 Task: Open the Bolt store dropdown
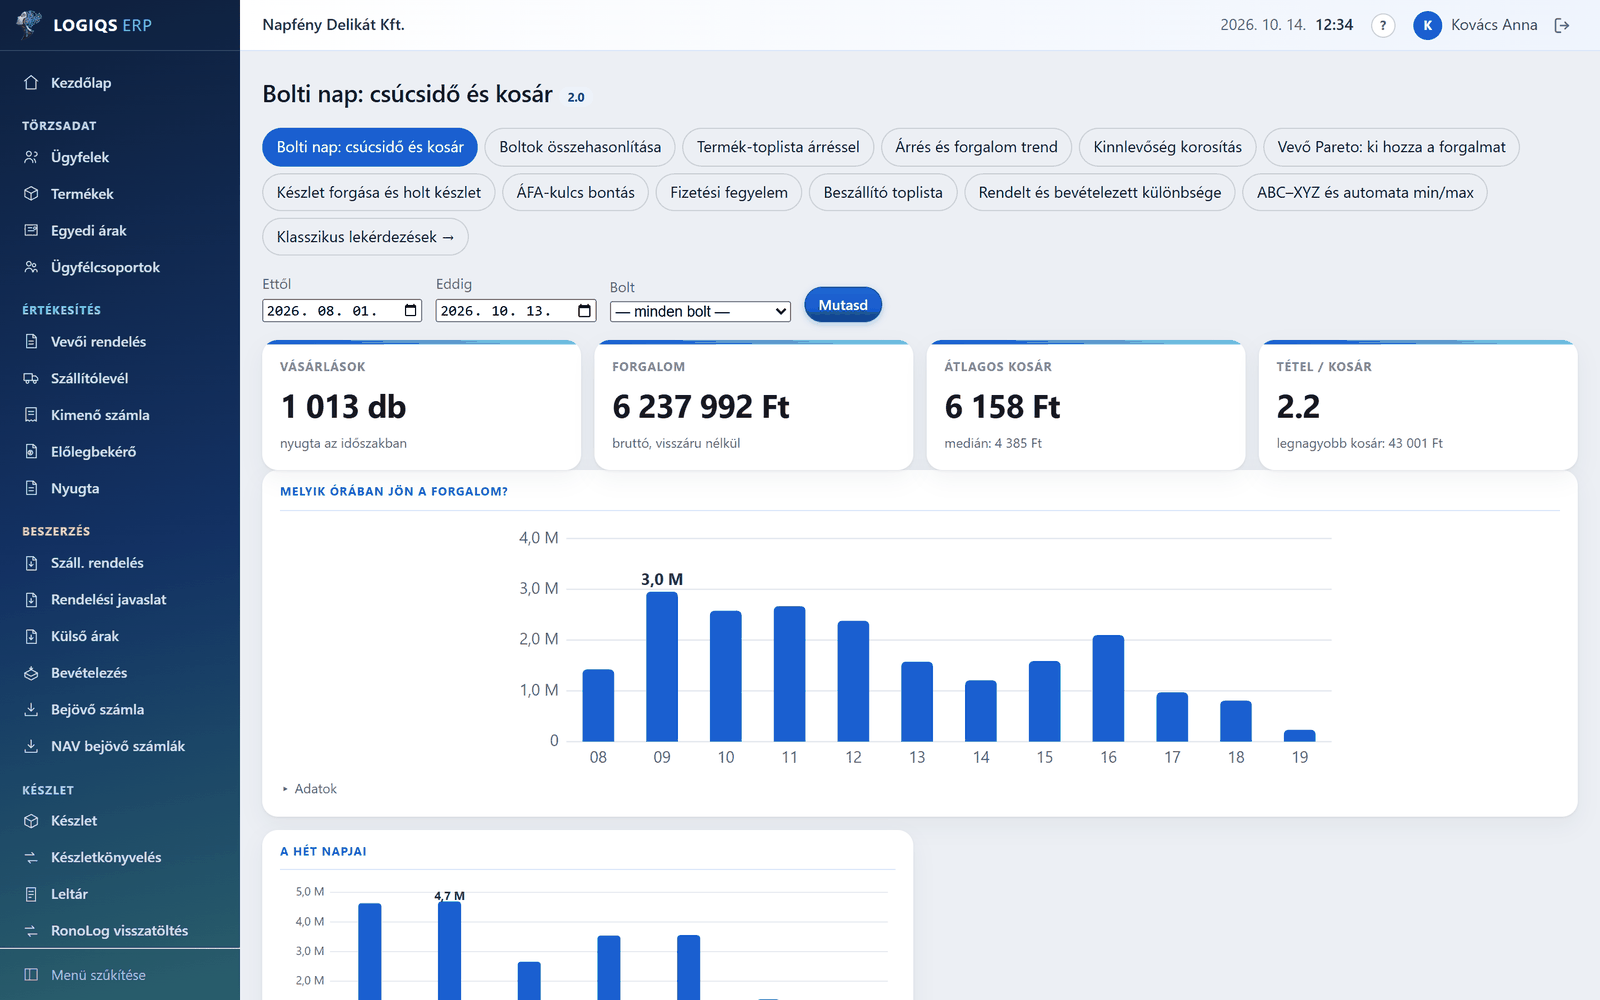700,311
